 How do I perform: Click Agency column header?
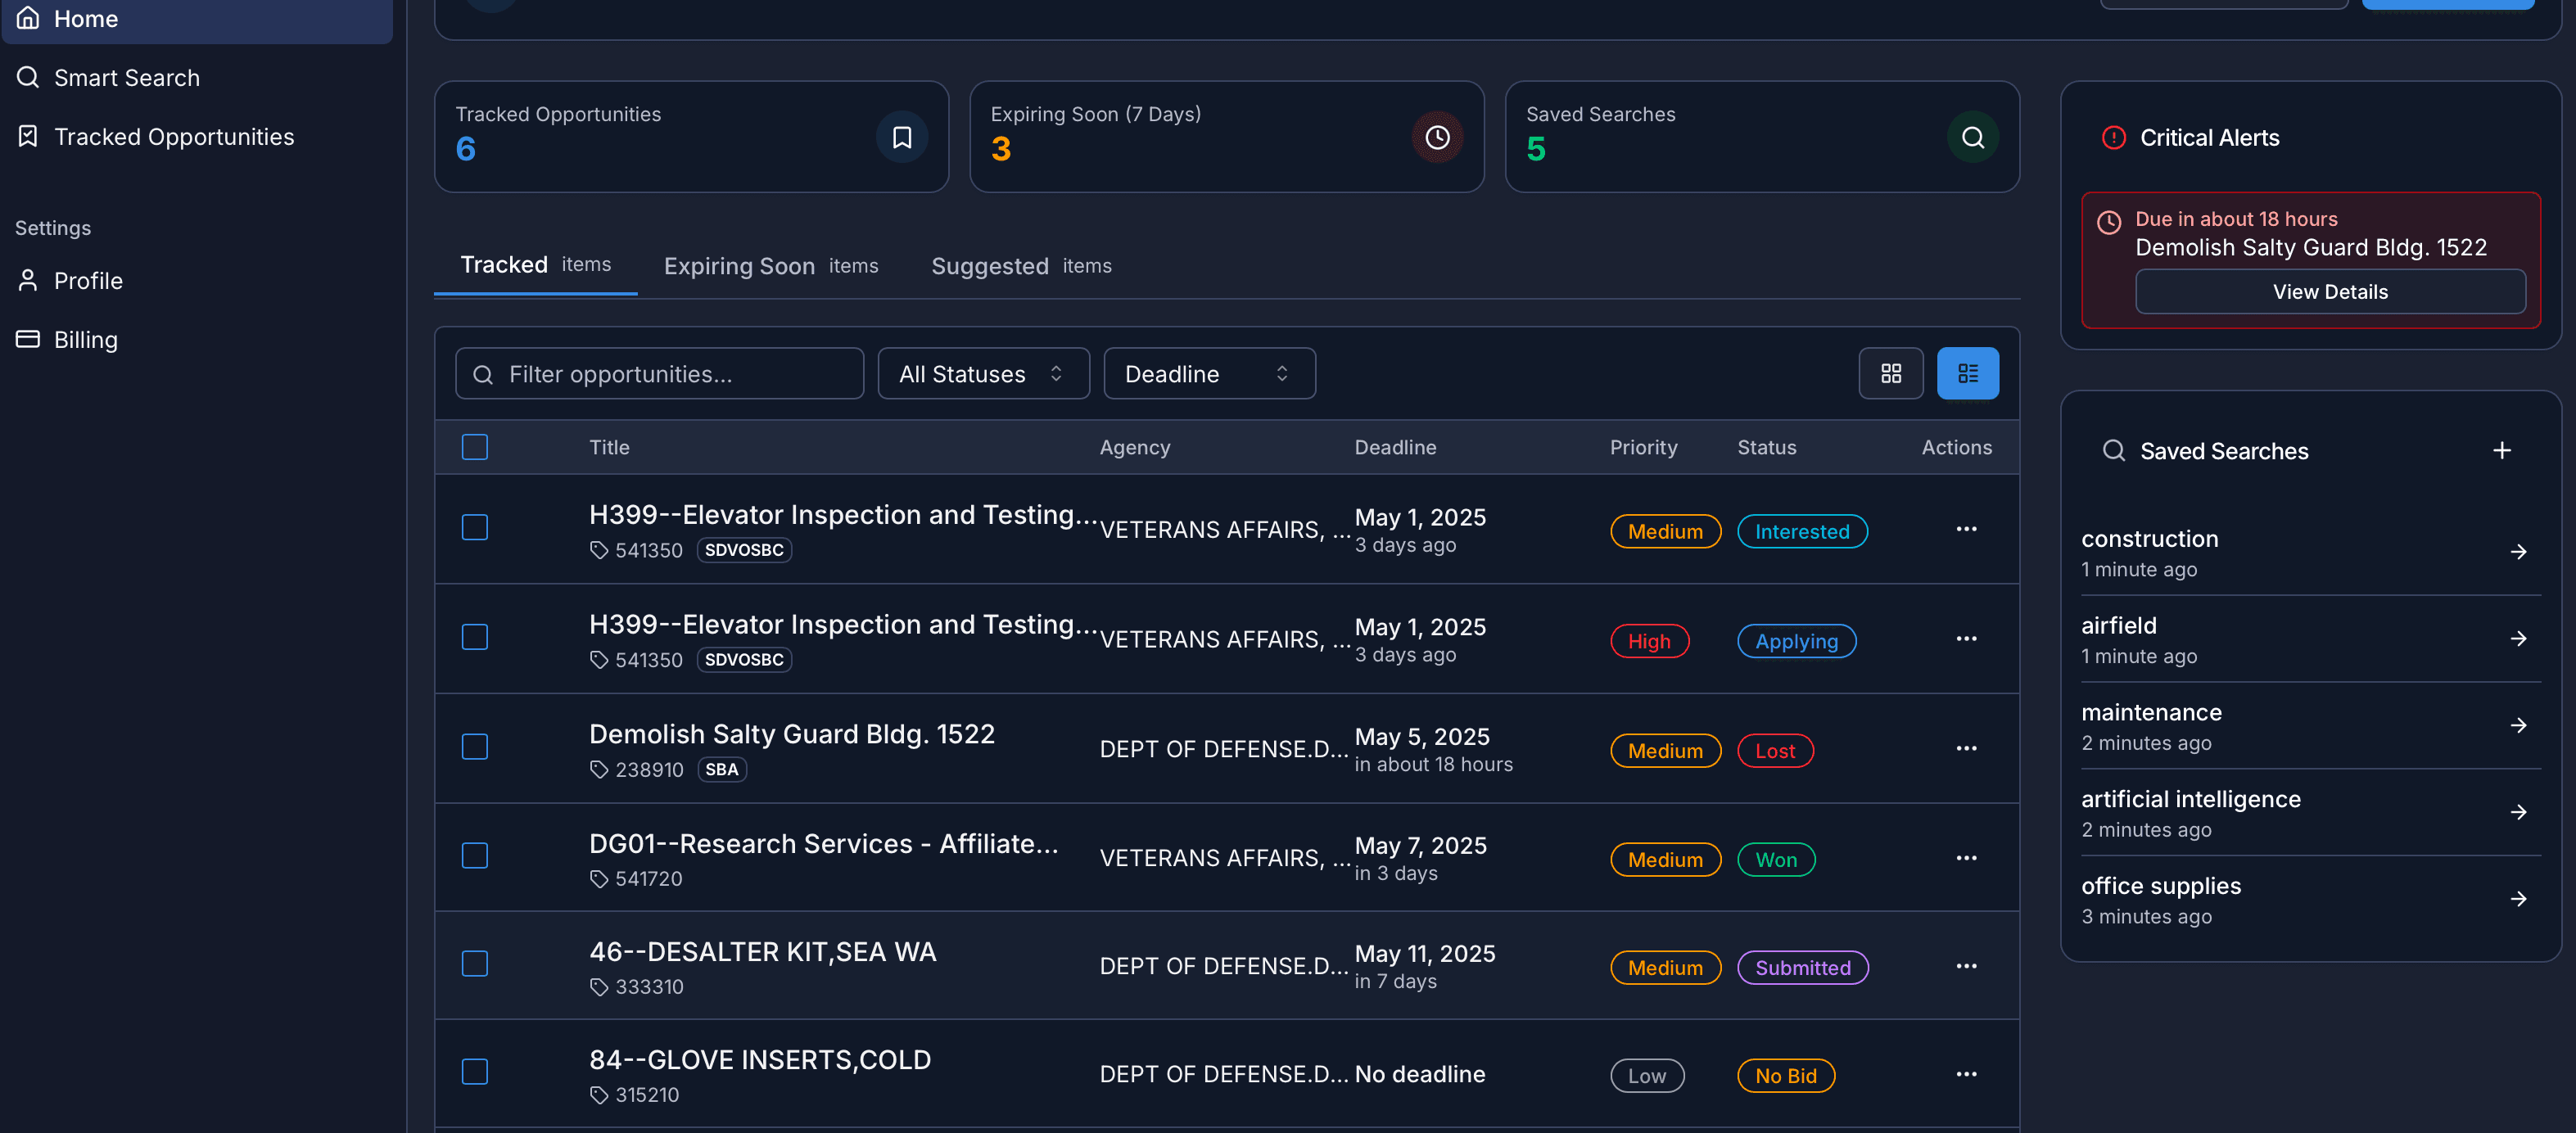pos(1134,448)
